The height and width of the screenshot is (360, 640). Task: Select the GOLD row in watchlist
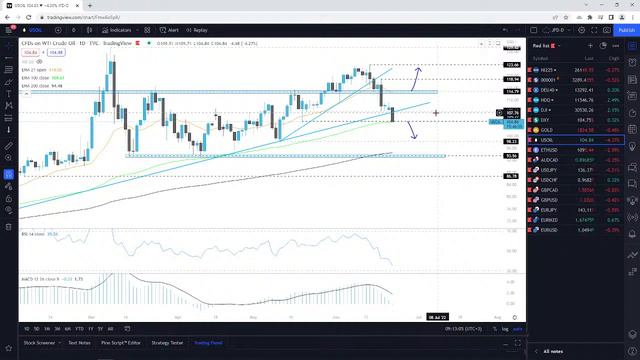pos(576,130)
